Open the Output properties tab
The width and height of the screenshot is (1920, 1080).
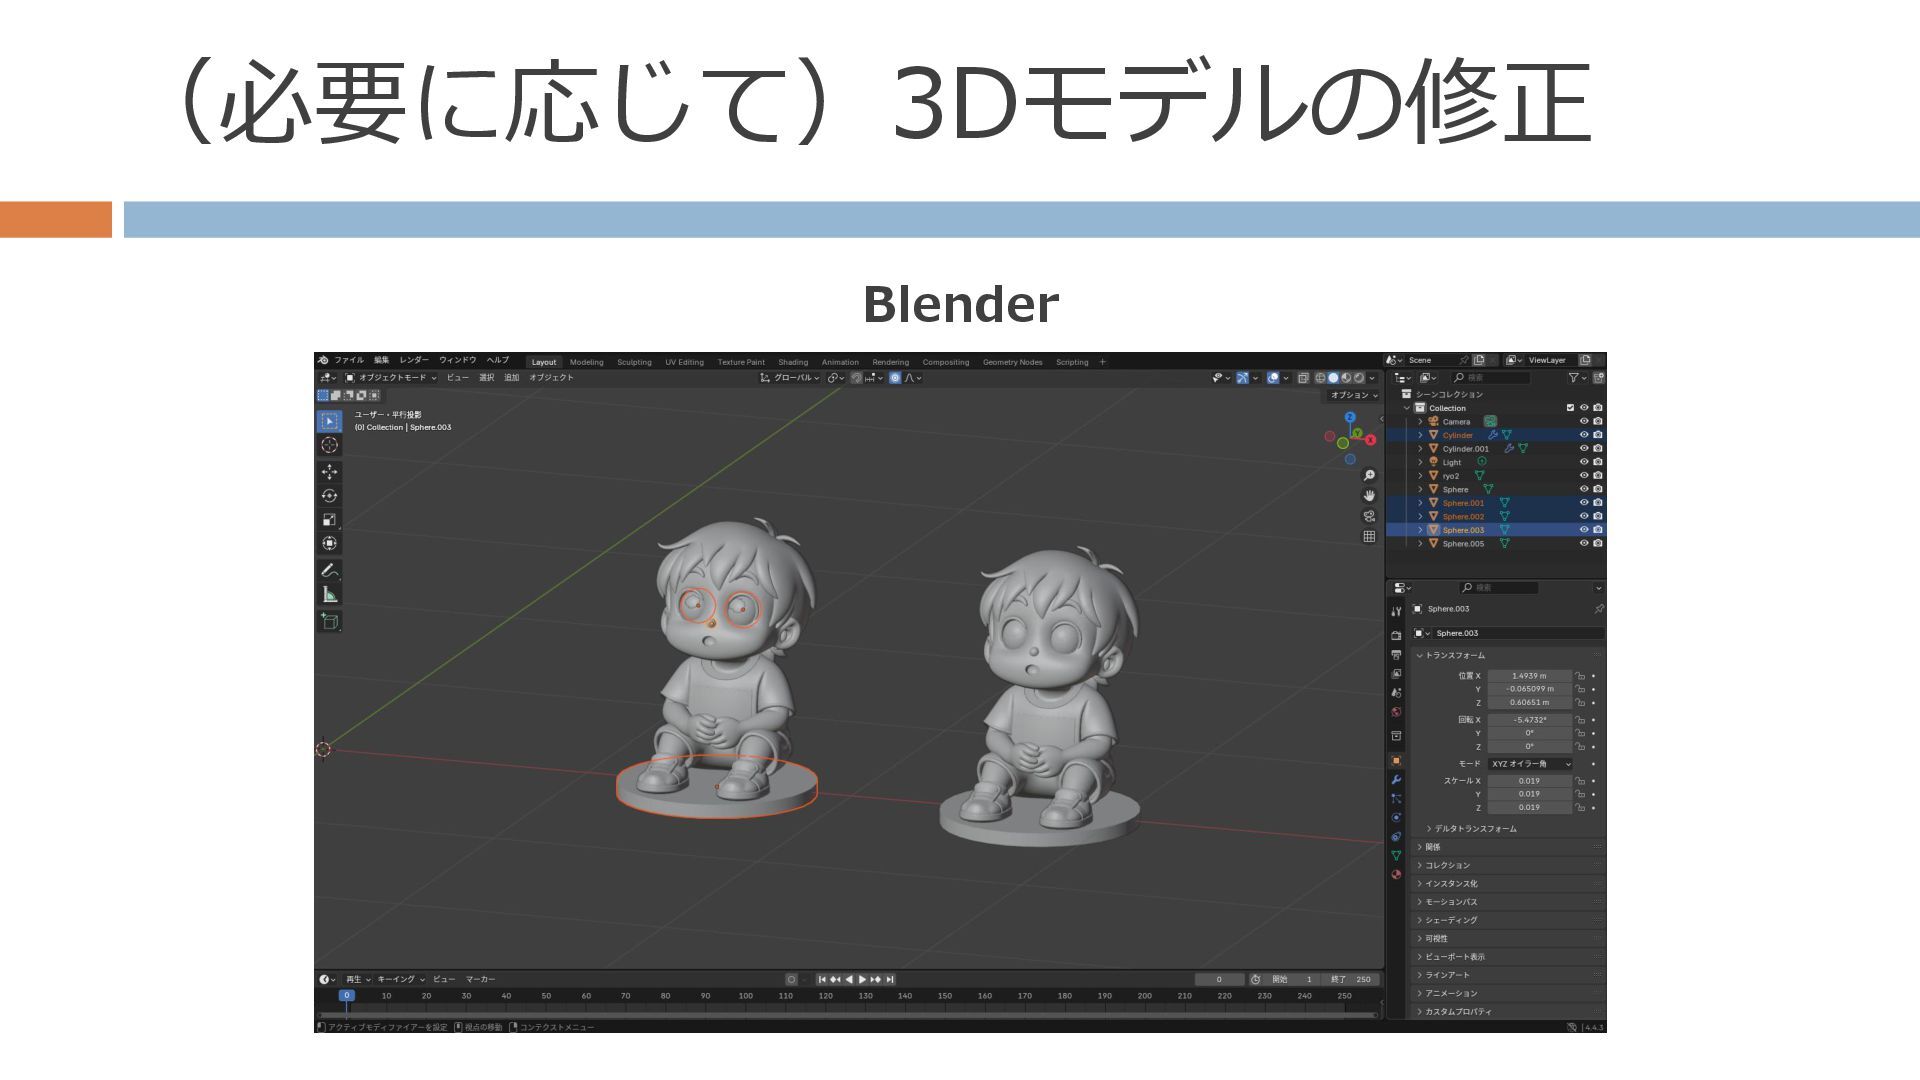(1396, 655)
